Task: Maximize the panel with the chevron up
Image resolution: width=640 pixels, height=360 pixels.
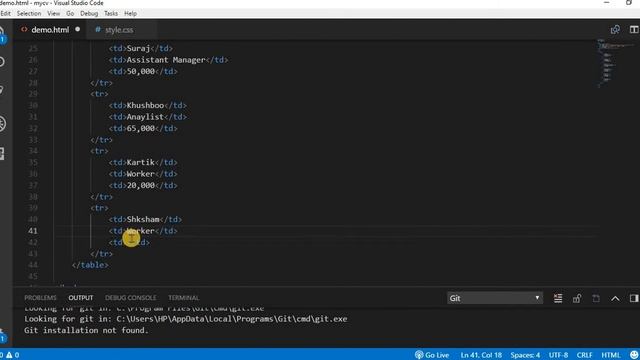Action: pyautogui.click(x=615, y=298)
